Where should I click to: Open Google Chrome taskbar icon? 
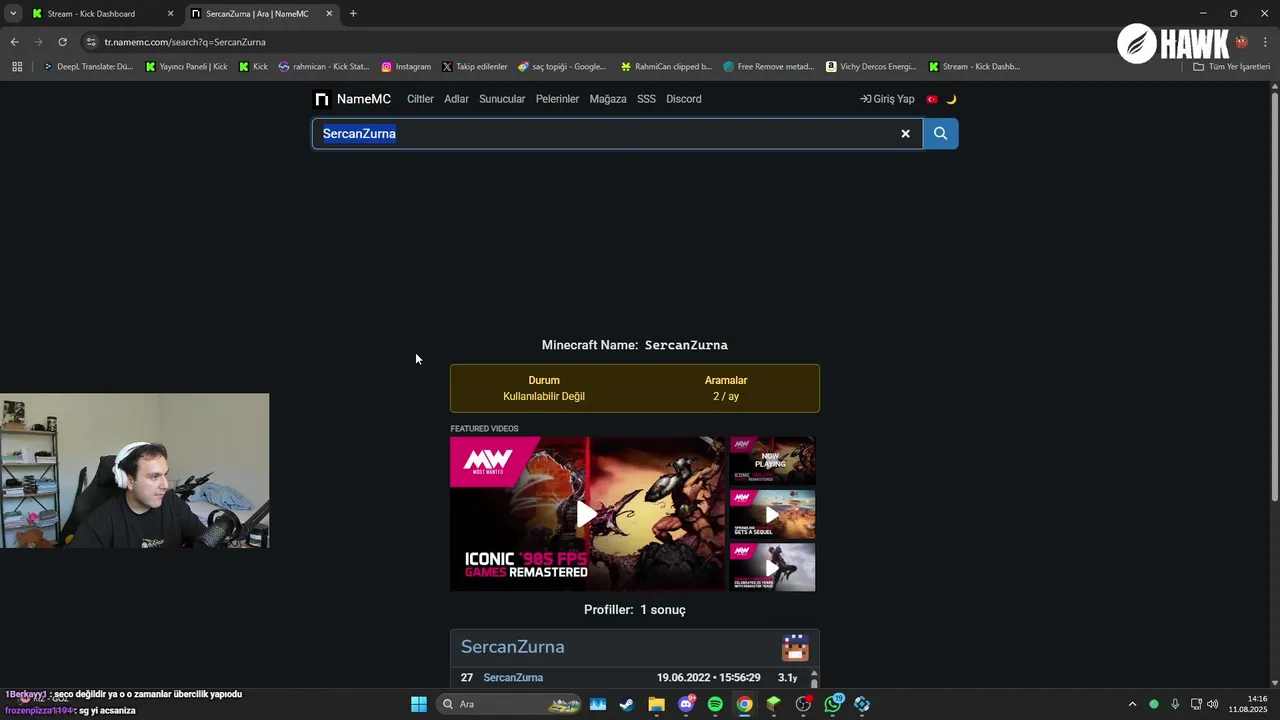[x=744, y=704]
